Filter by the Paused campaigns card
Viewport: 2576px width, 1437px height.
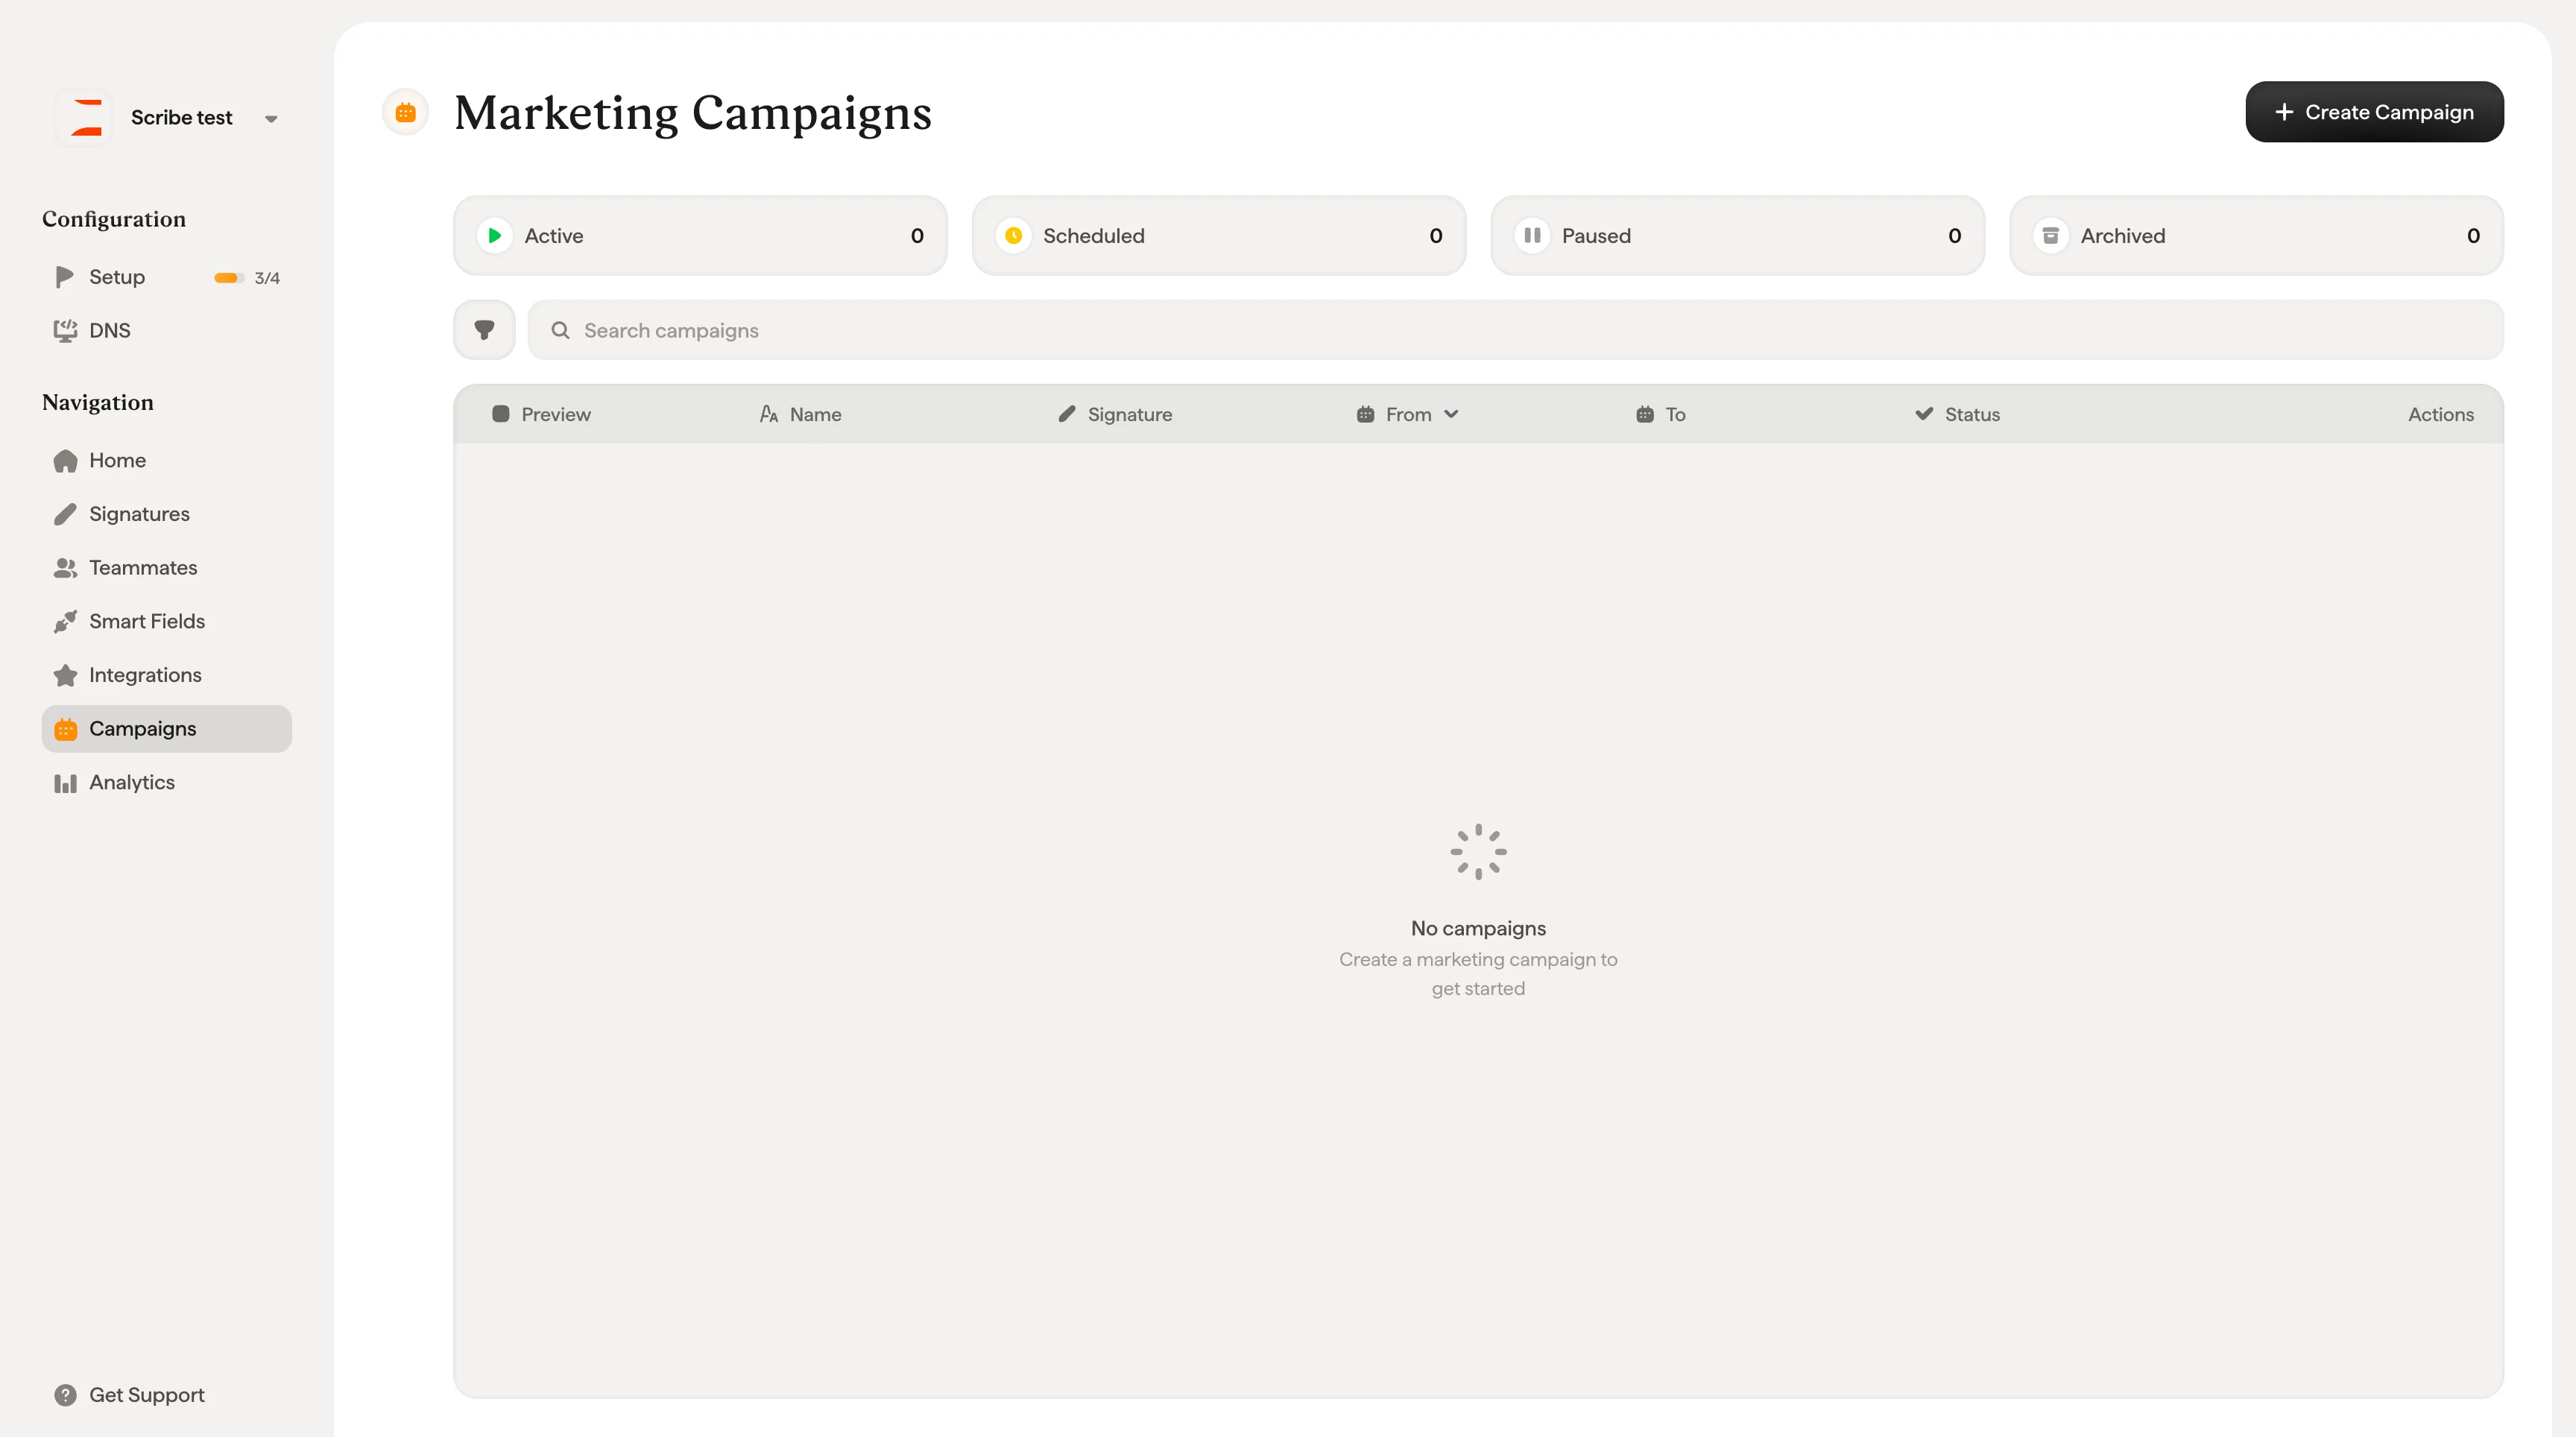[1737, 236]
